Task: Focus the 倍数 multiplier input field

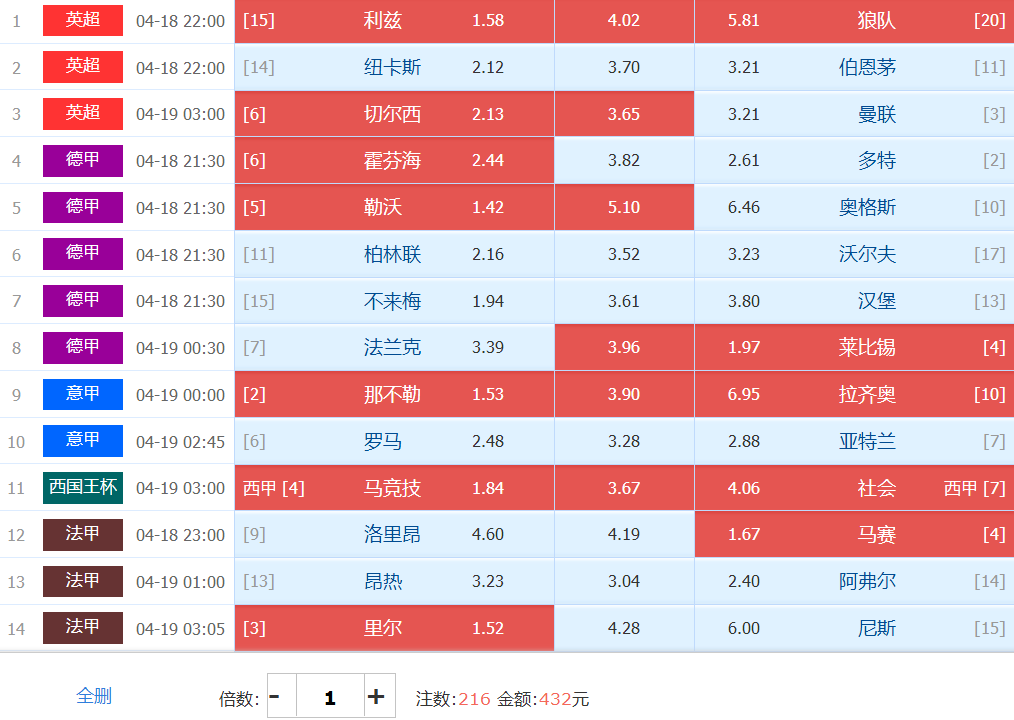Action: point(330,697)
